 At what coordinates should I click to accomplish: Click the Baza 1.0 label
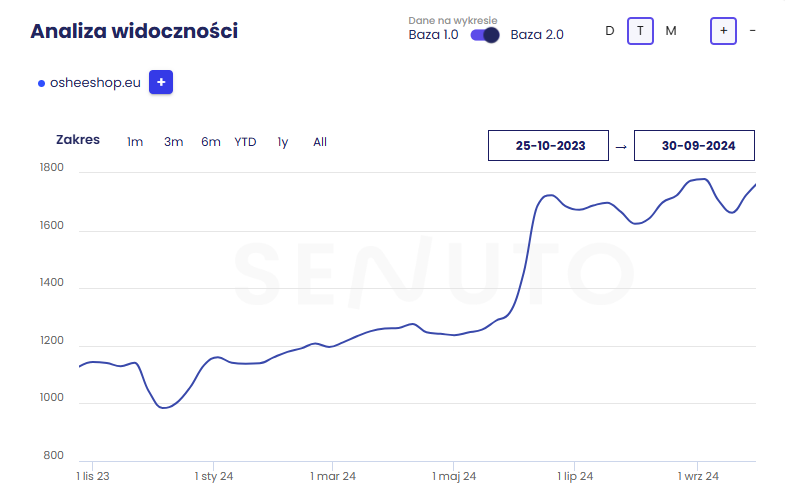point(433,35)
